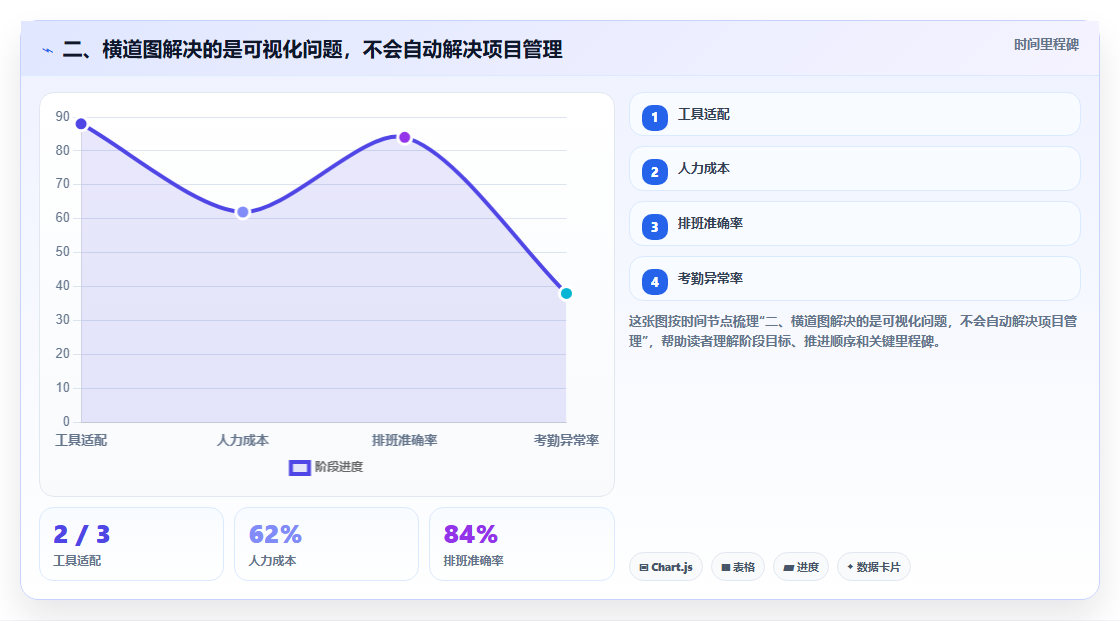Click the 90 y-axis value
This screenshot has width=1120, height=621.
(x=62, y=116)
